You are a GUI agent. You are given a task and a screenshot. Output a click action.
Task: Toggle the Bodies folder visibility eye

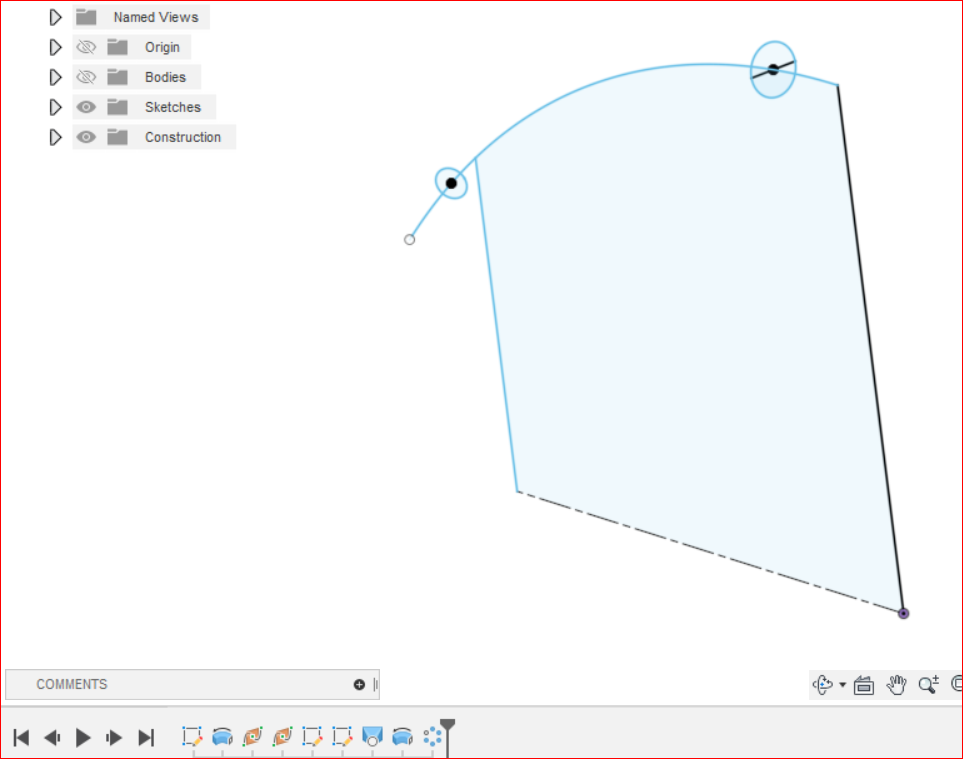click(86, 77)
